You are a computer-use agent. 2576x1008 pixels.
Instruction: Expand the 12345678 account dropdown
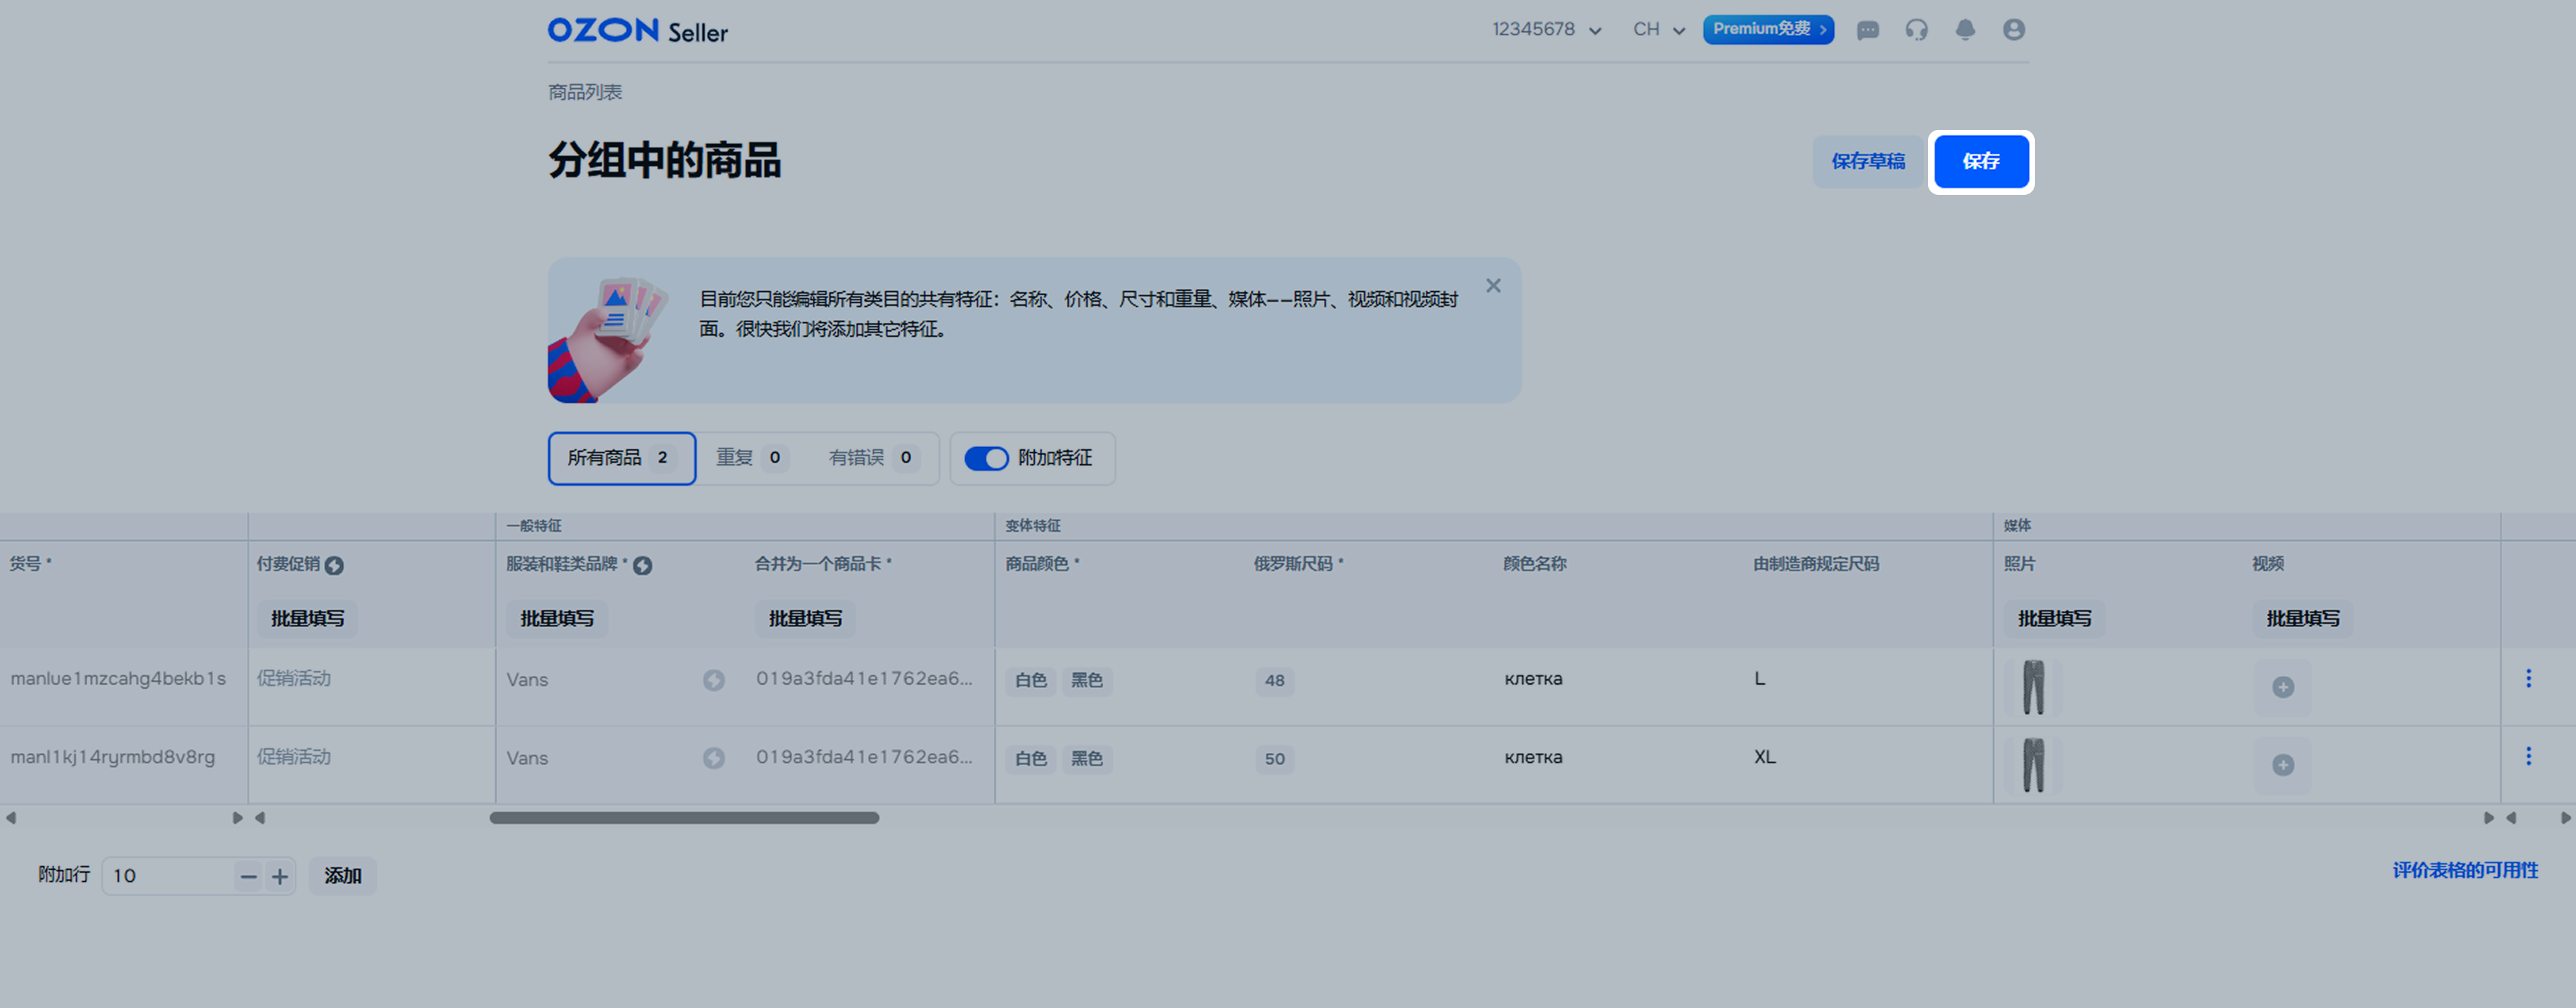[1547, 30]
